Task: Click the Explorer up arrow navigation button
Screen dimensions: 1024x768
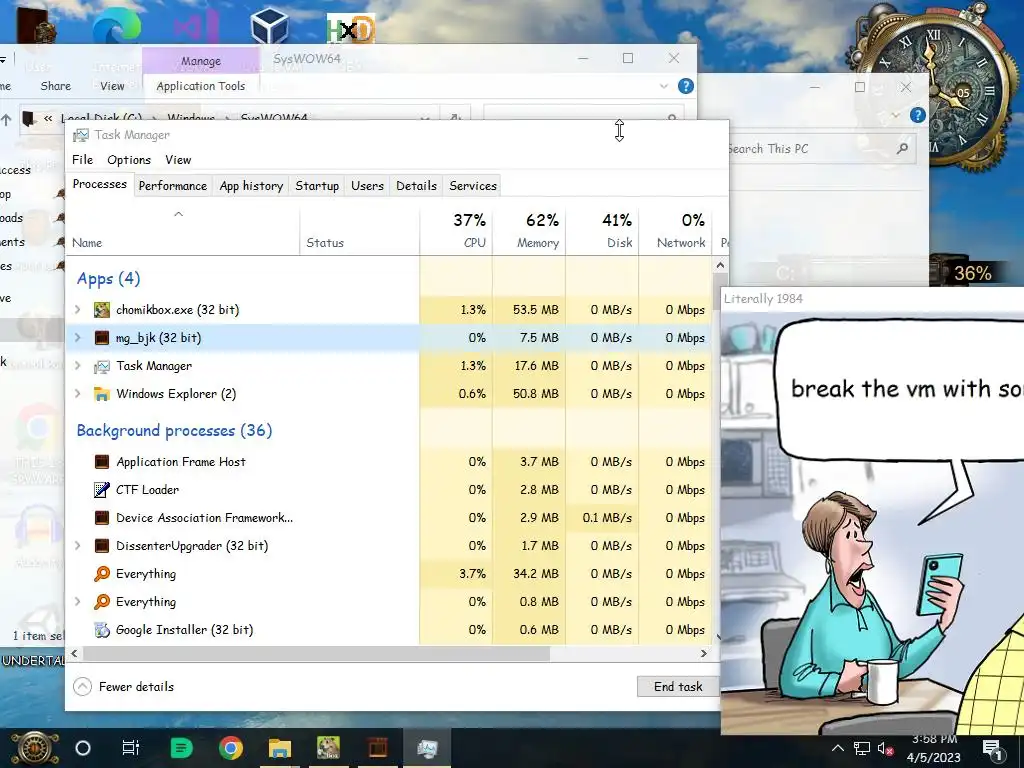Action: pos(7,119)
